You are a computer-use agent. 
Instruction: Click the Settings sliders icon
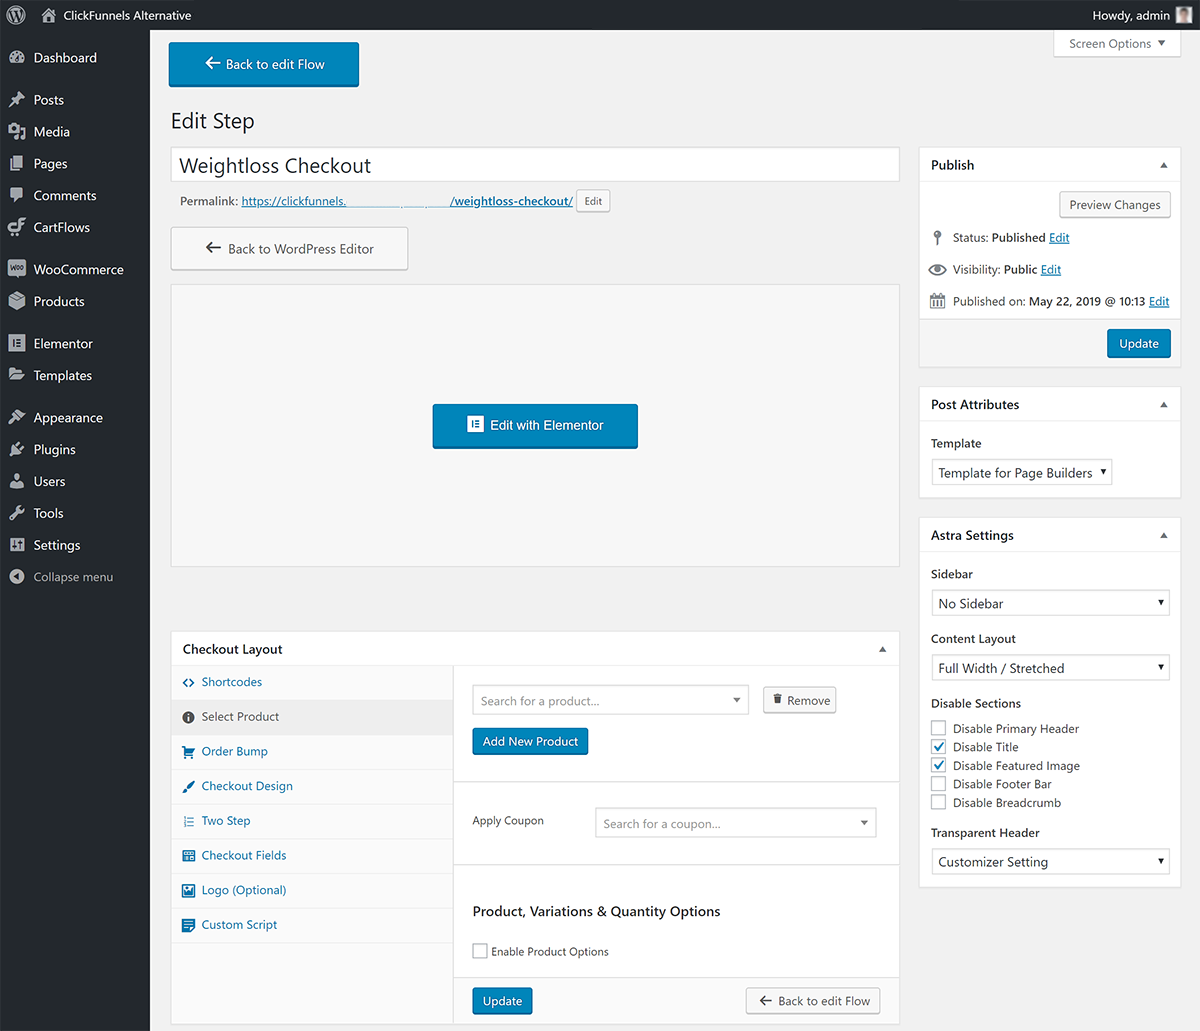(17, 546)
